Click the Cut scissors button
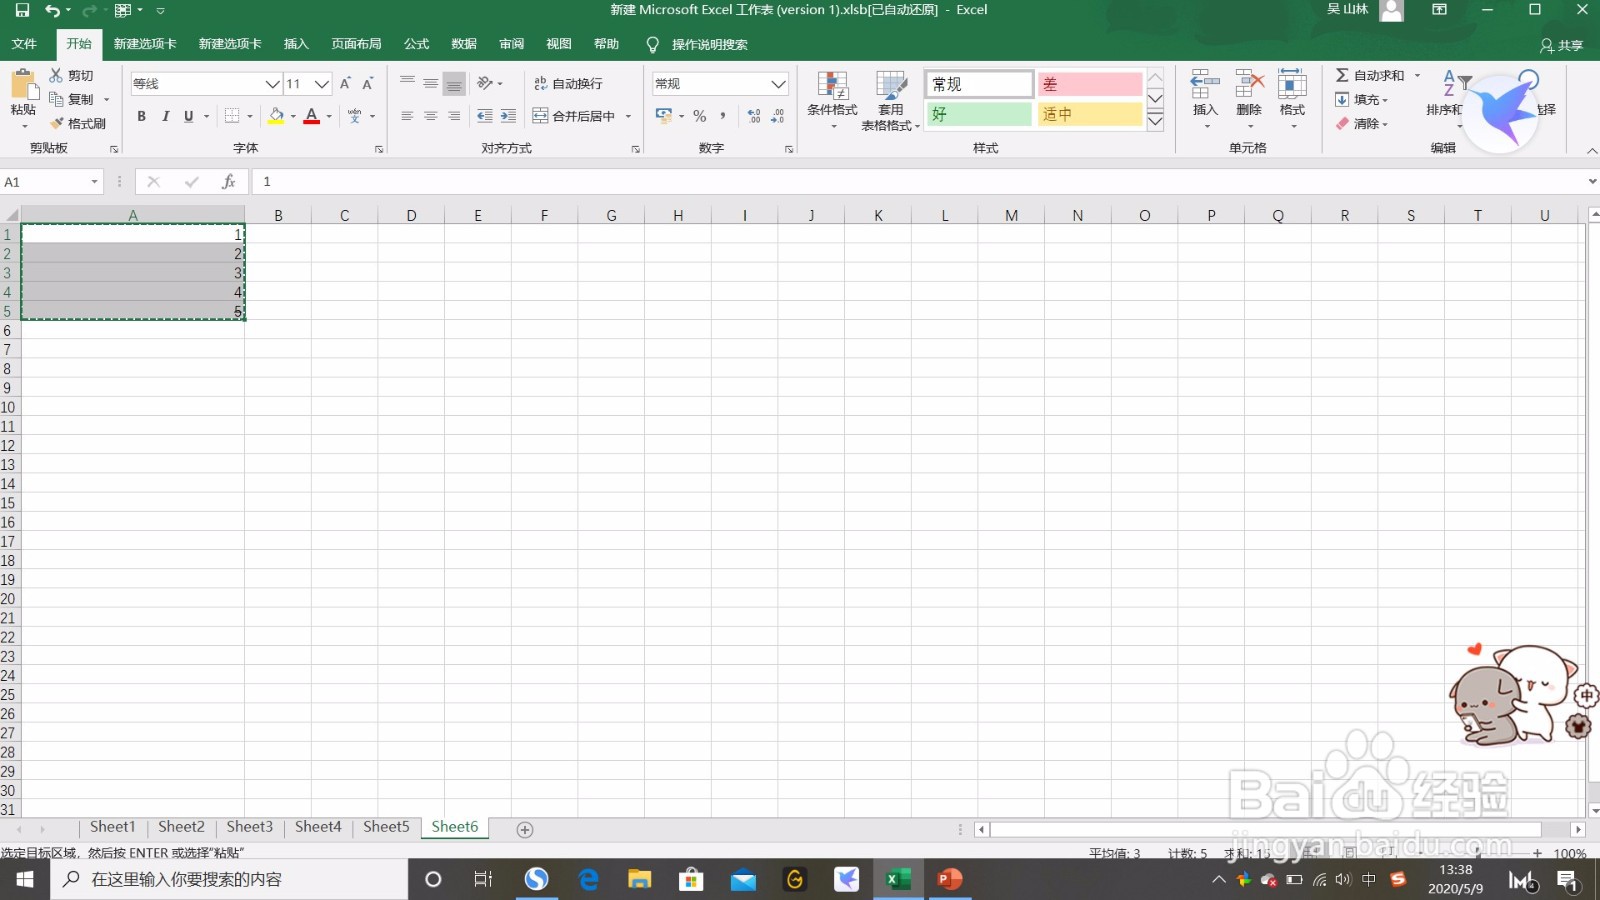The width and height of the screenshot is (1600, 900). [x=71, y=76]
